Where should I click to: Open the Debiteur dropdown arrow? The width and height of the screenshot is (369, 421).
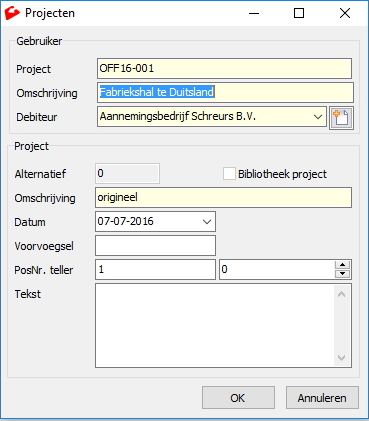(x=318, y=117)
